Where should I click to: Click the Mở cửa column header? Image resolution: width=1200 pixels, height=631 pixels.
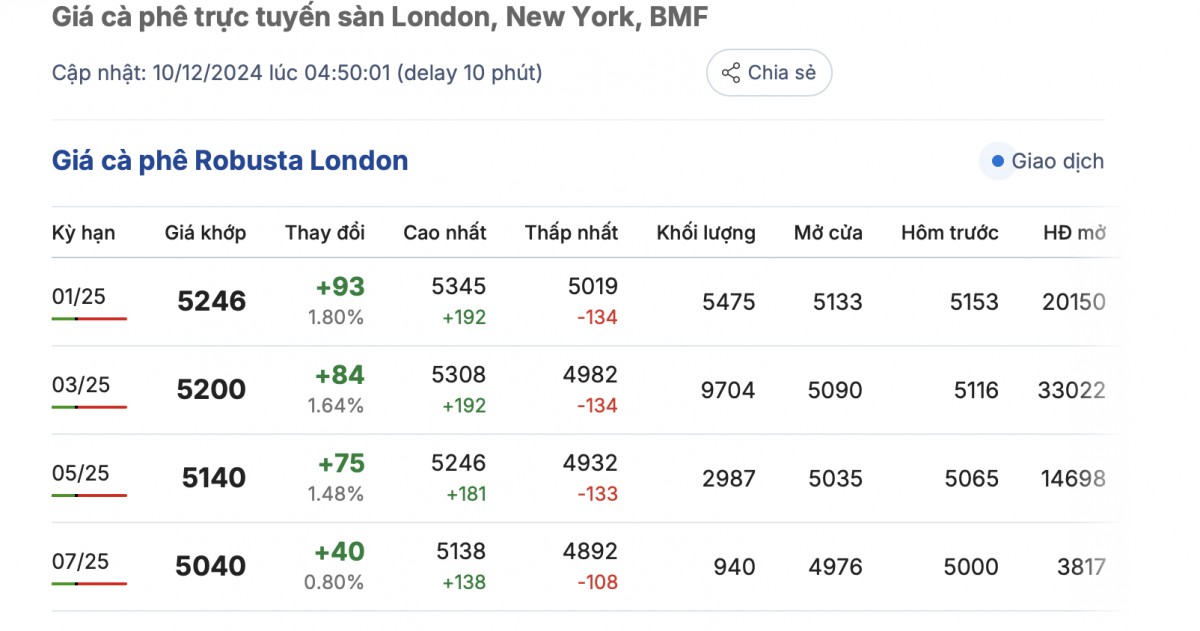coord(828,233)
